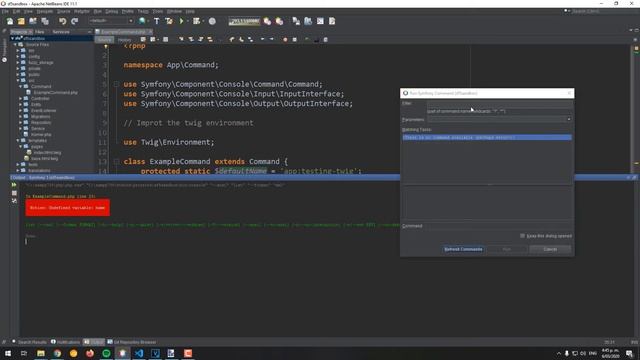Select Kernel.php in project tree
The image size is (640, 360).
[x=41, y=135]
